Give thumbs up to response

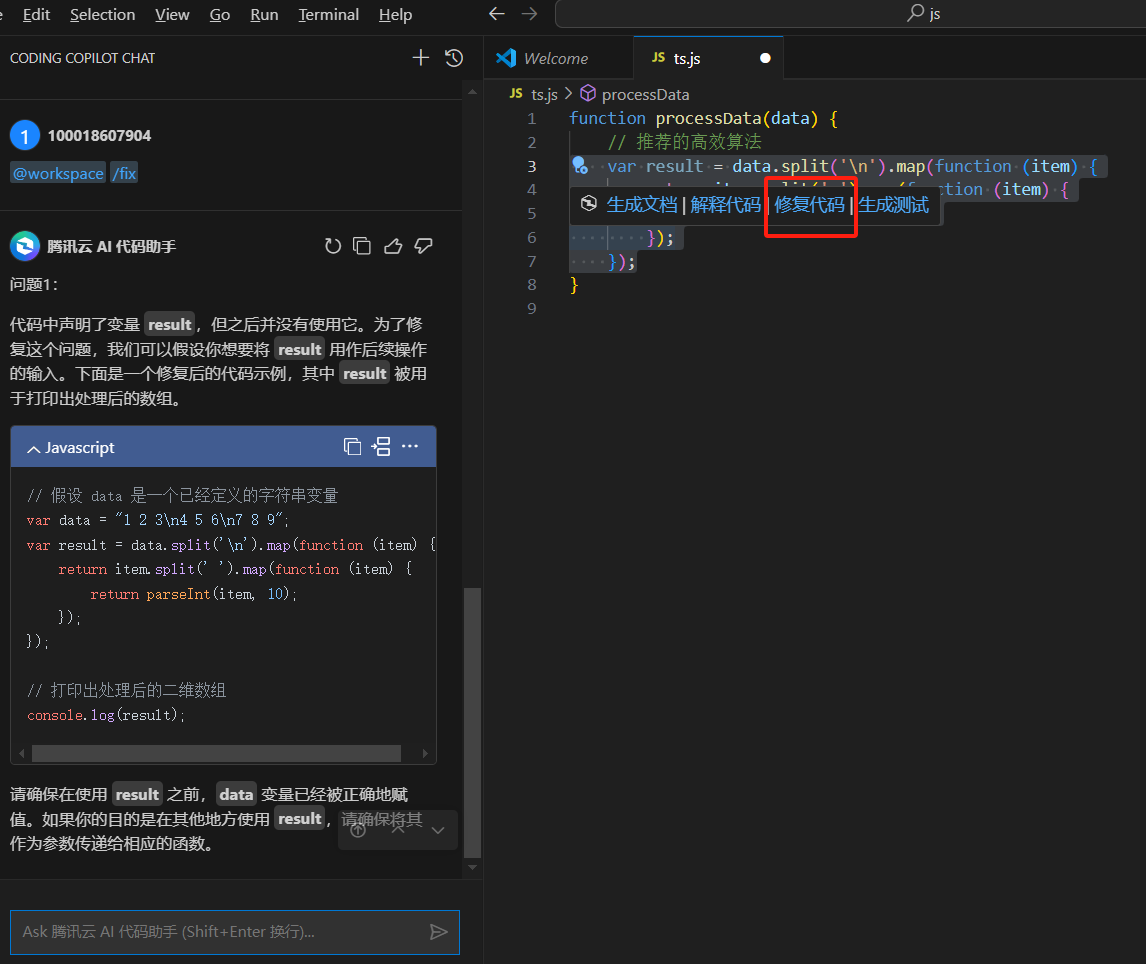393,246
